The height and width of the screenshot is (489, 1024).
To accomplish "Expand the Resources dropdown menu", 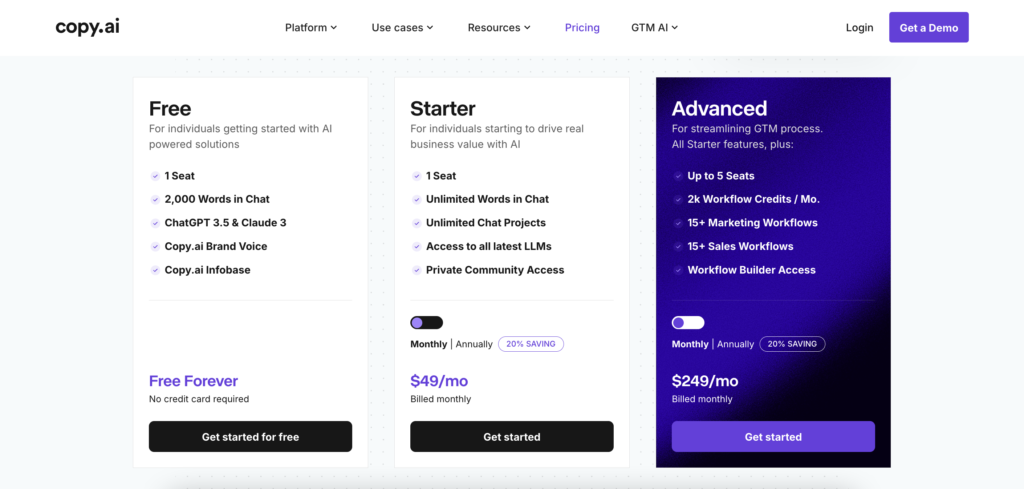I will point(499,28).
